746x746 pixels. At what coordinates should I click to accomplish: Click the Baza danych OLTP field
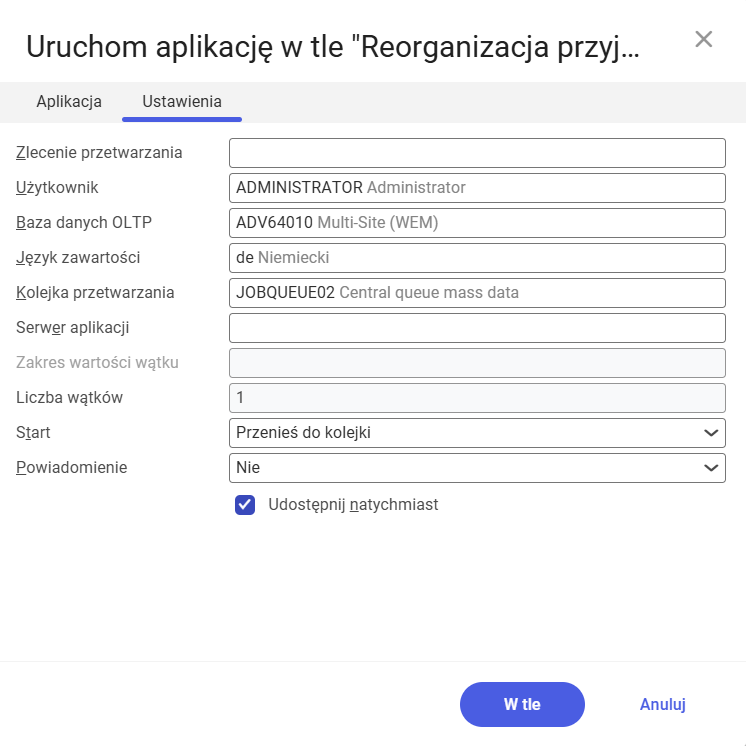477,223
